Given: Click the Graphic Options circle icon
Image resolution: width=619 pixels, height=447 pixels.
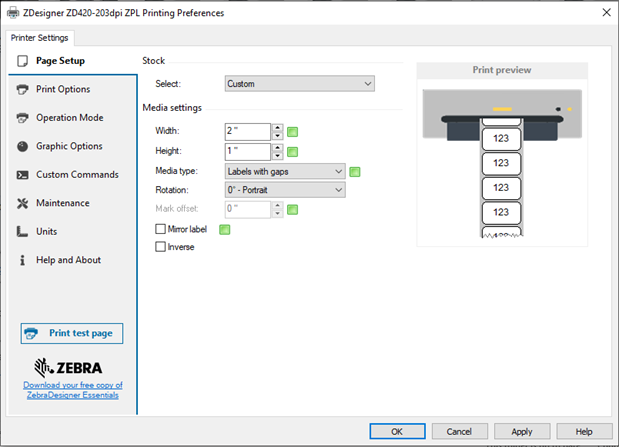Looking at the screenshot, I should 23,146.
